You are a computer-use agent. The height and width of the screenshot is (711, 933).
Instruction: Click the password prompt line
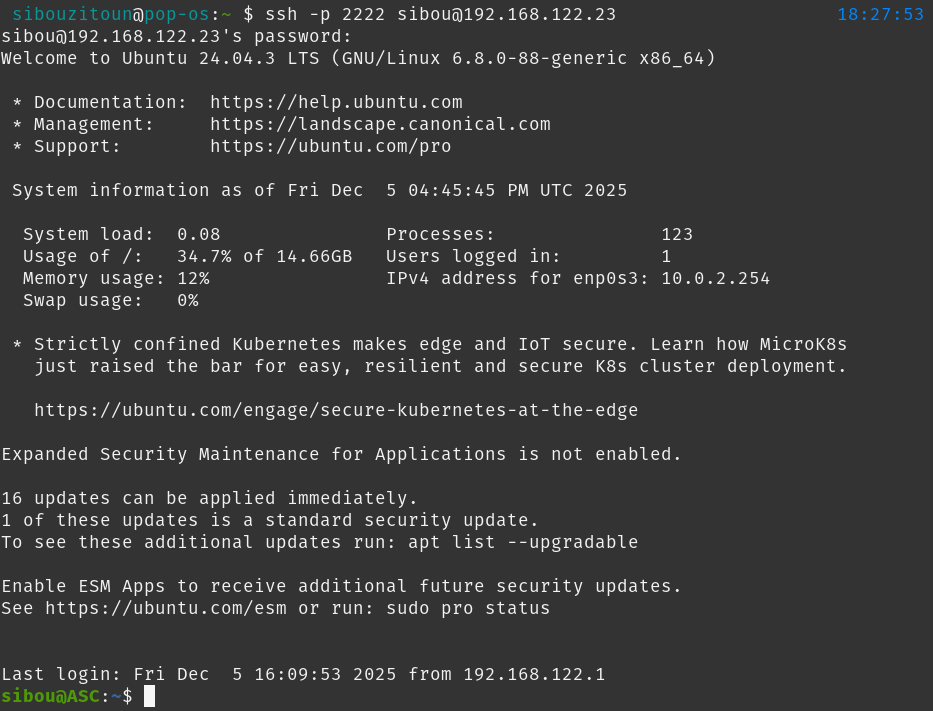(176, 36)
